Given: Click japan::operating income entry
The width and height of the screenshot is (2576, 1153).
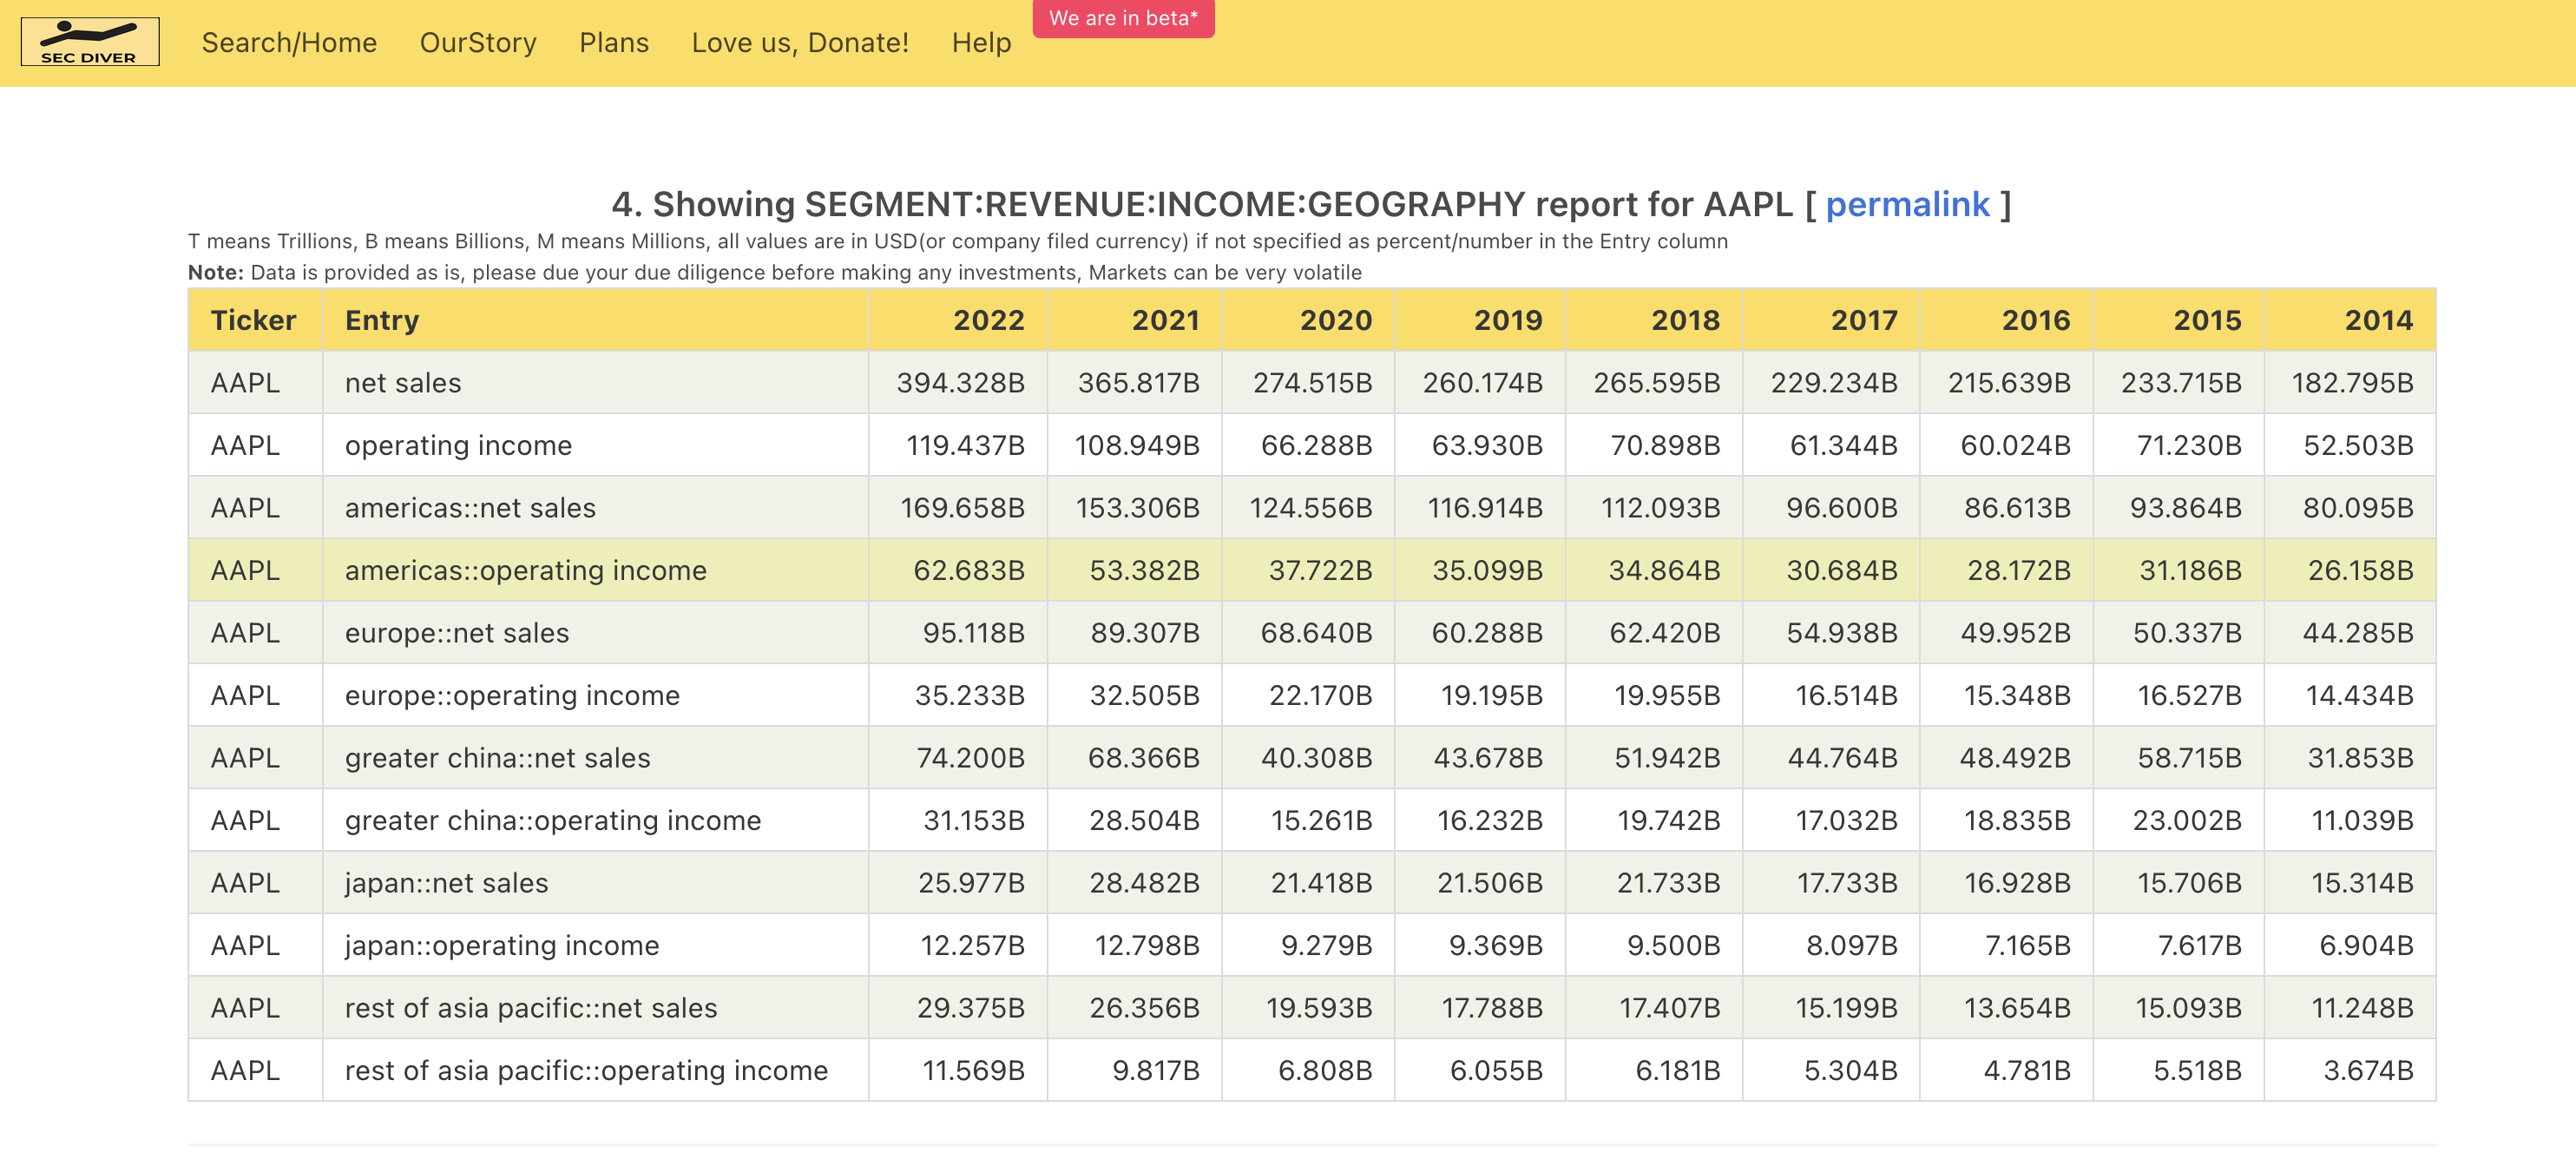Looking at the screenshot, I should pyautogui.click(x=502, y=945).
